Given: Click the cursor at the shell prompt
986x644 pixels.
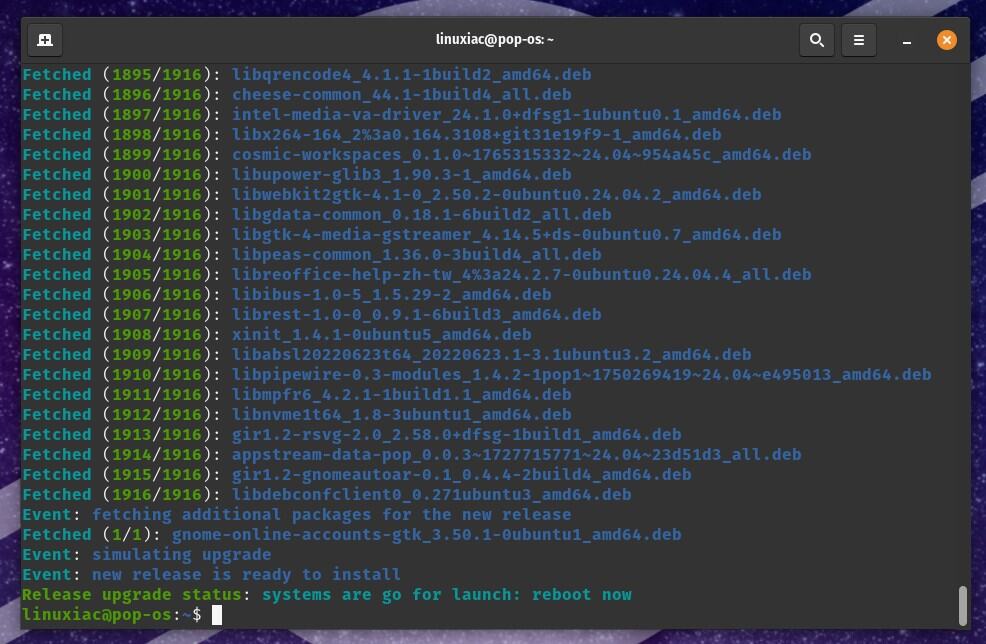Looking at the screenshot, I should [217, 615].
